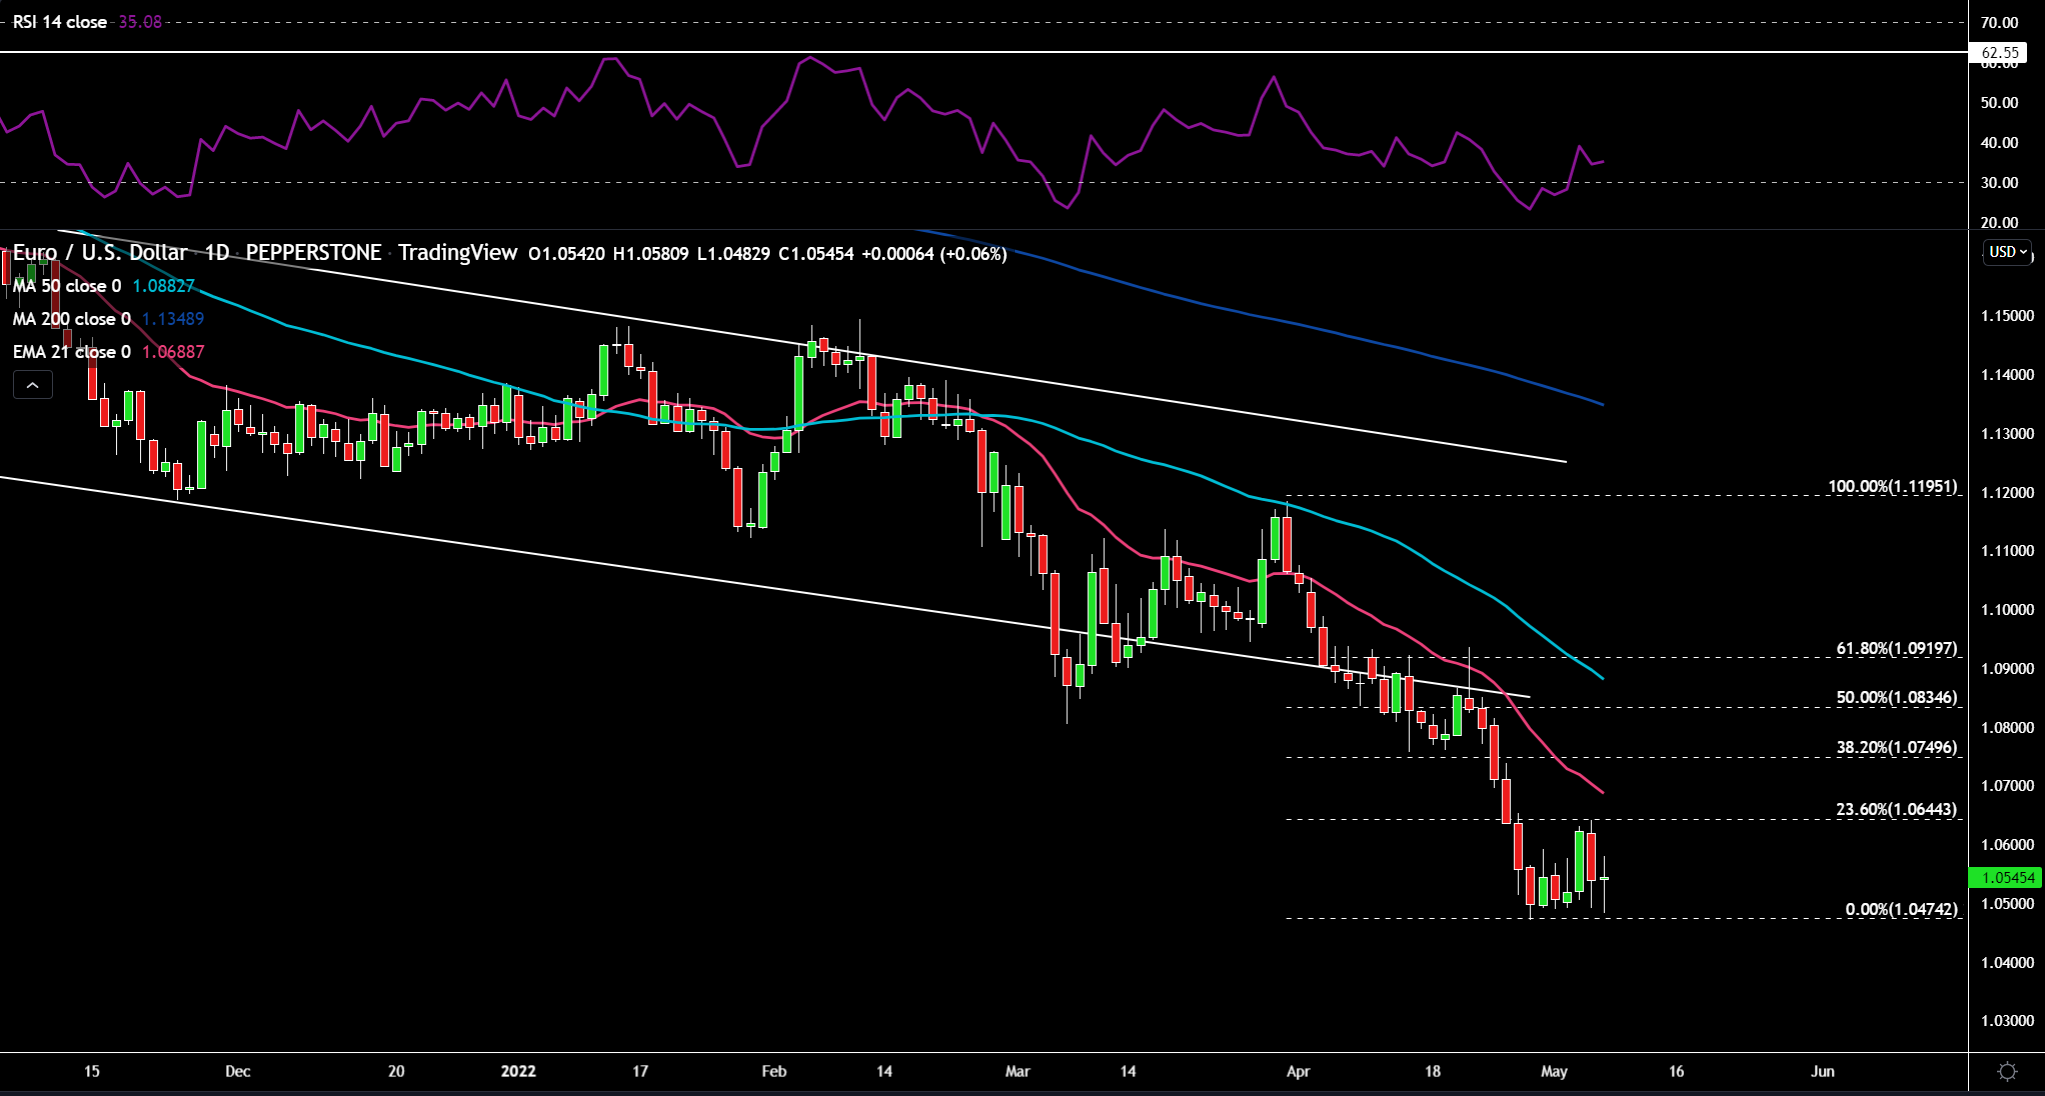Click the Jun label on time axis
Screen dimensions: 2045x1096
click(1823, 1072)
